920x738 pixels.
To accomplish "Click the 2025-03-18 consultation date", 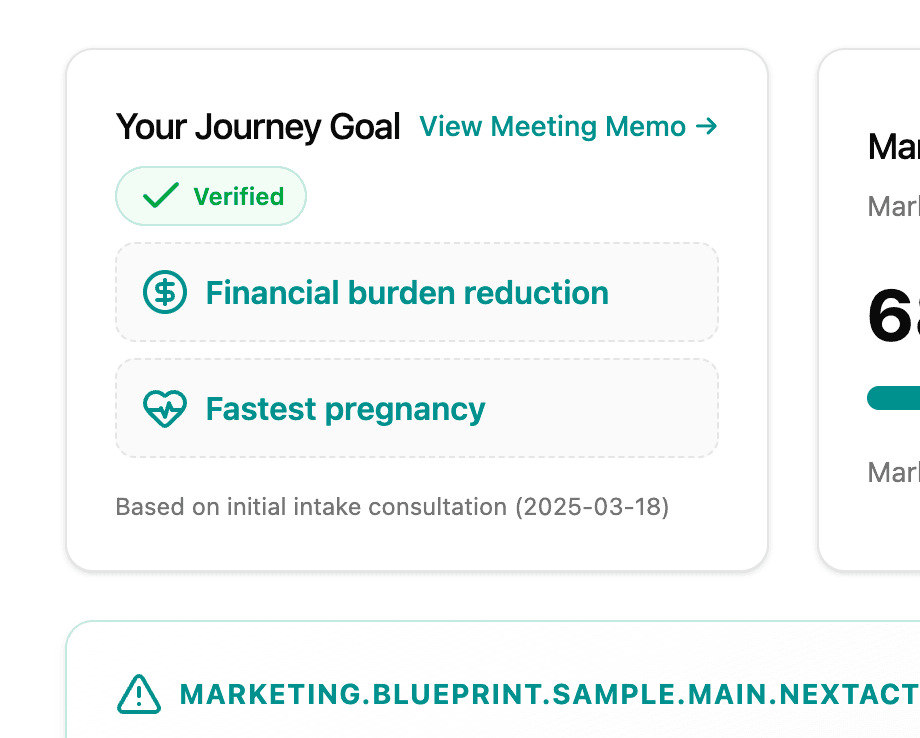I will [592, 507].
